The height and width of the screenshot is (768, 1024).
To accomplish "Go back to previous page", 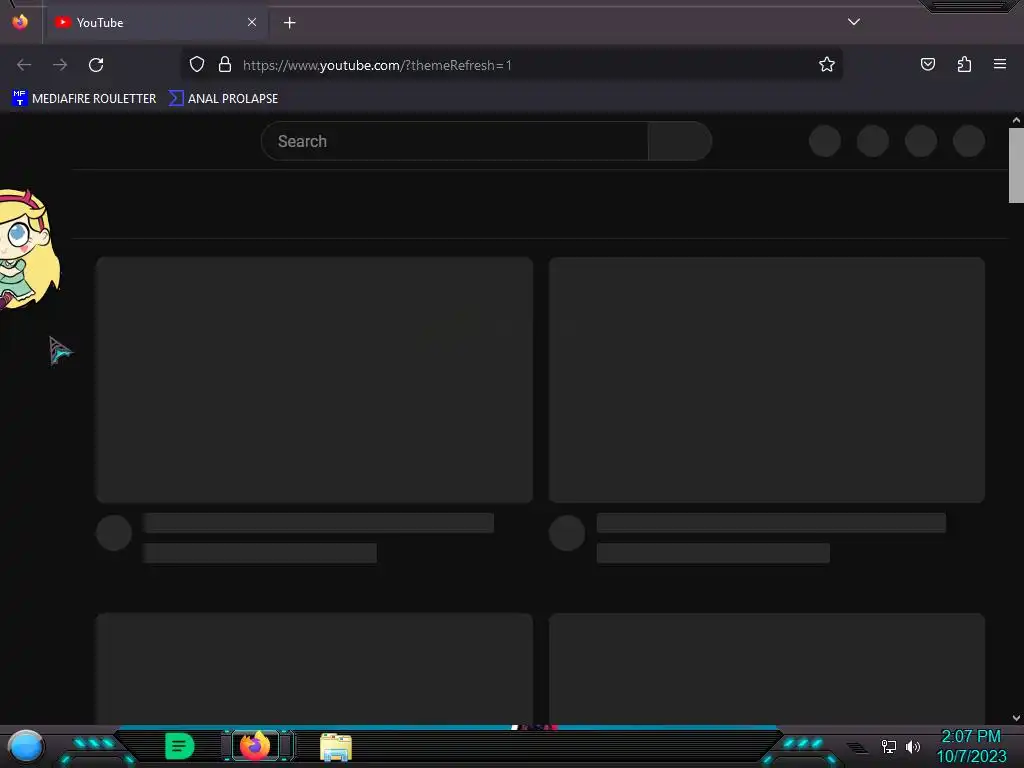I will click(24, 65).
